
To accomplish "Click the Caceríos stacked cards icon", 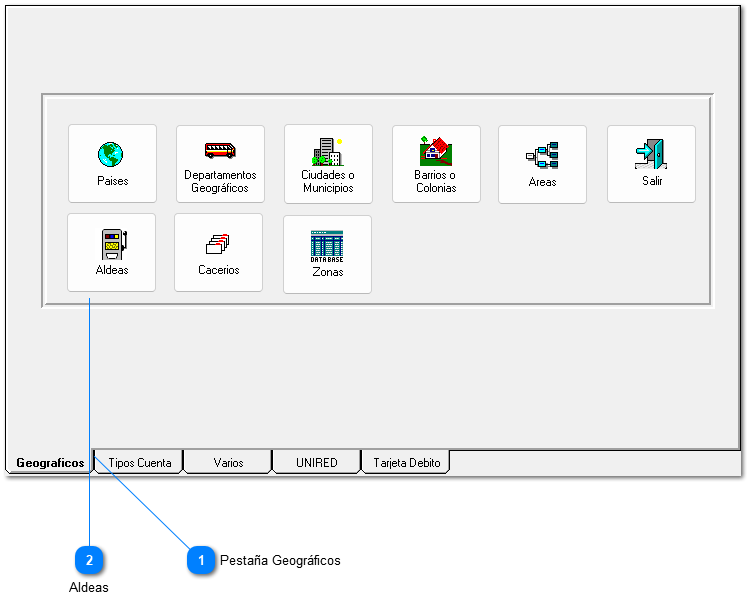I will point(218,244).
